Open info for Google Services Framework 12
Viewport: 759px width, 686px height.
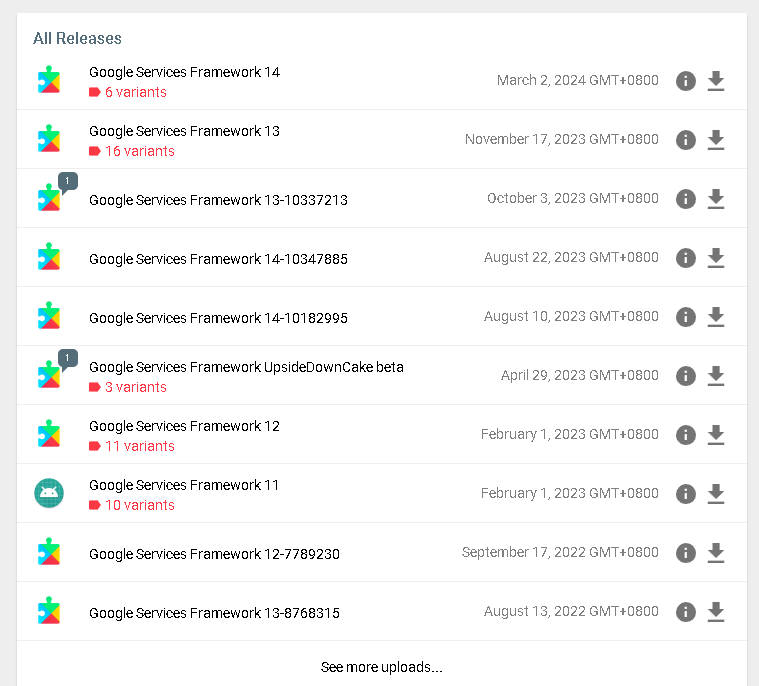(685, 435)
